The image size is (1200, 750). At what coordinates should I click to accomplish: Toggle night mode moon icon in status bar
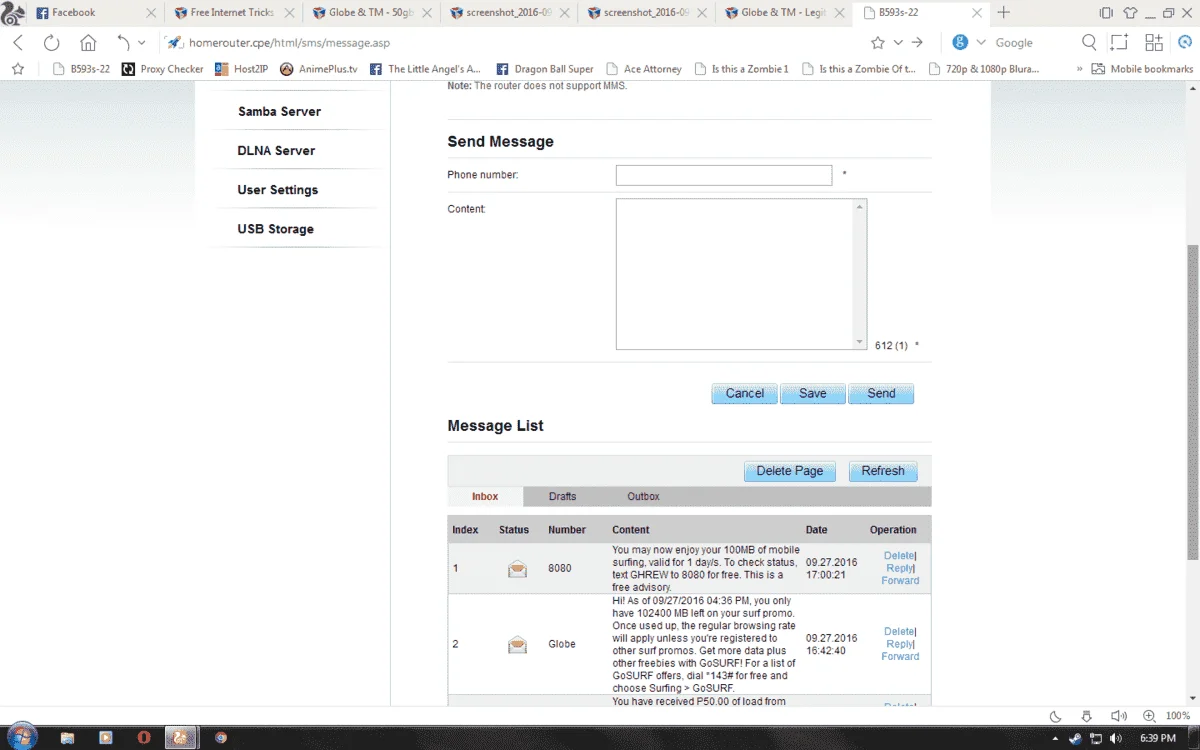[1055, 715]
